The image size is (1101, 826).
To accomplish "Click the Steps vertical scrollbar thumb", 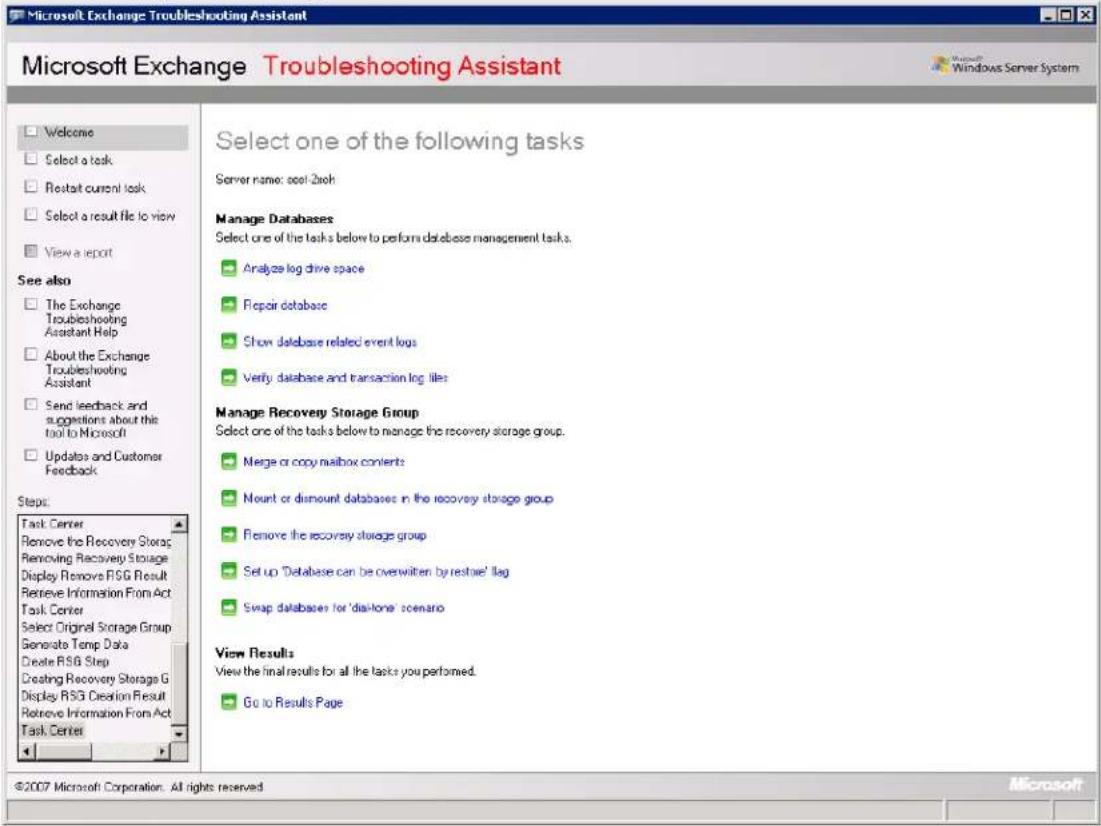I will (179, 683).
